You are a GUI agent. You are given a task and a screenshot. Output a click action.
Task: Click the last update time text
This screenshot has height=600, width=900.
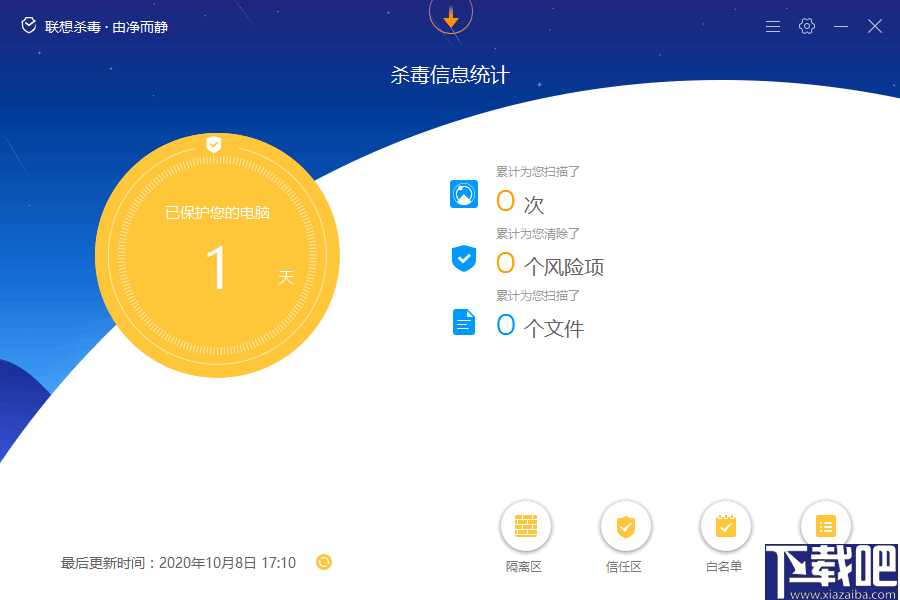point(180,563)
